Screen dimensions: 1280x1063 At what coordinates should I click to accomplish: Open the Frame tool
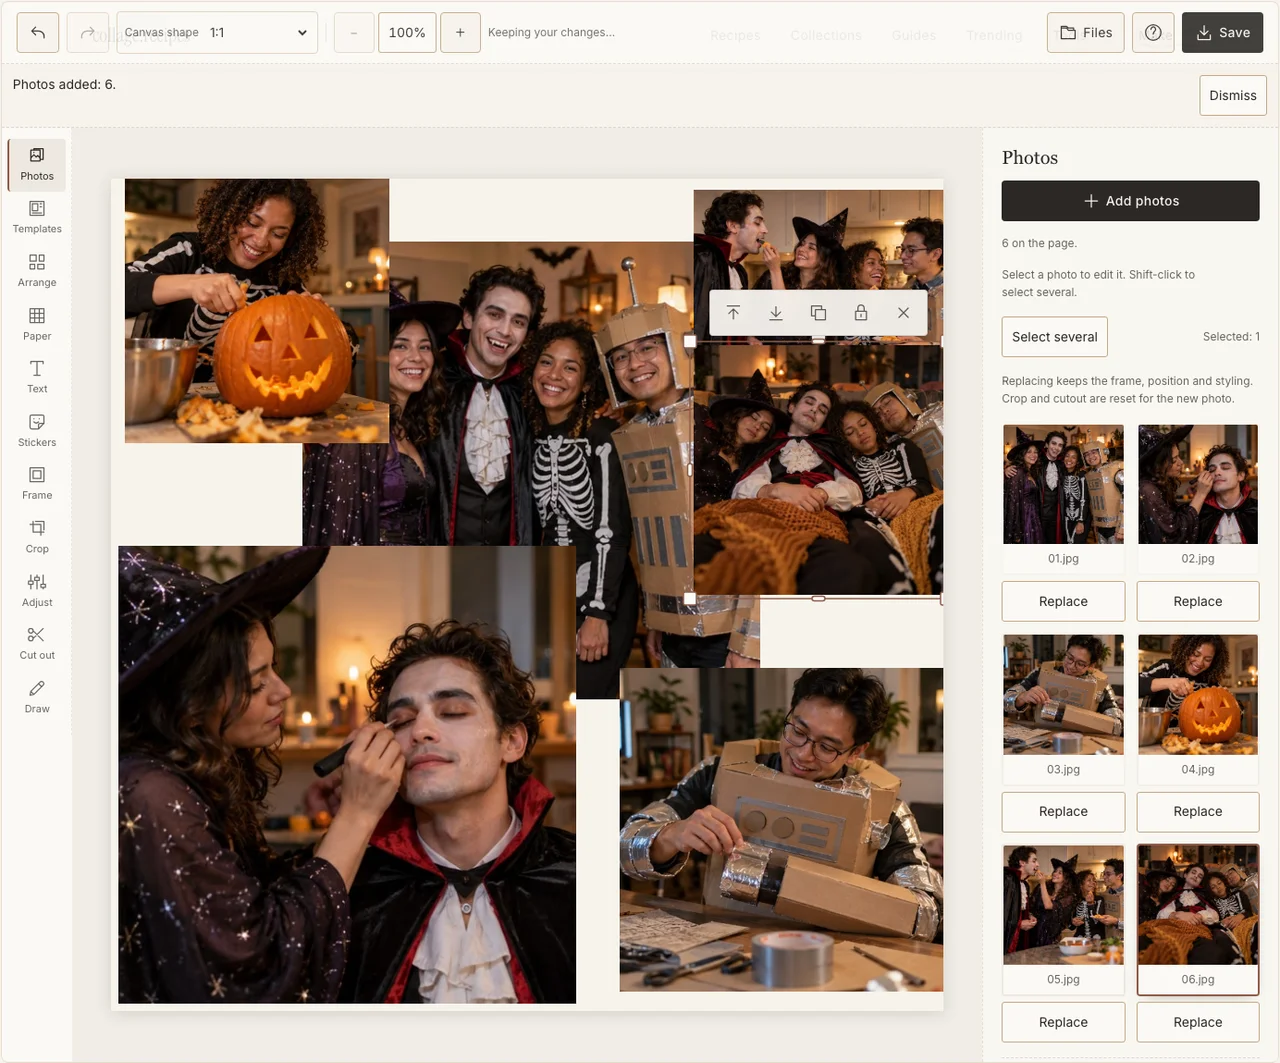click(x=37, y=484)
